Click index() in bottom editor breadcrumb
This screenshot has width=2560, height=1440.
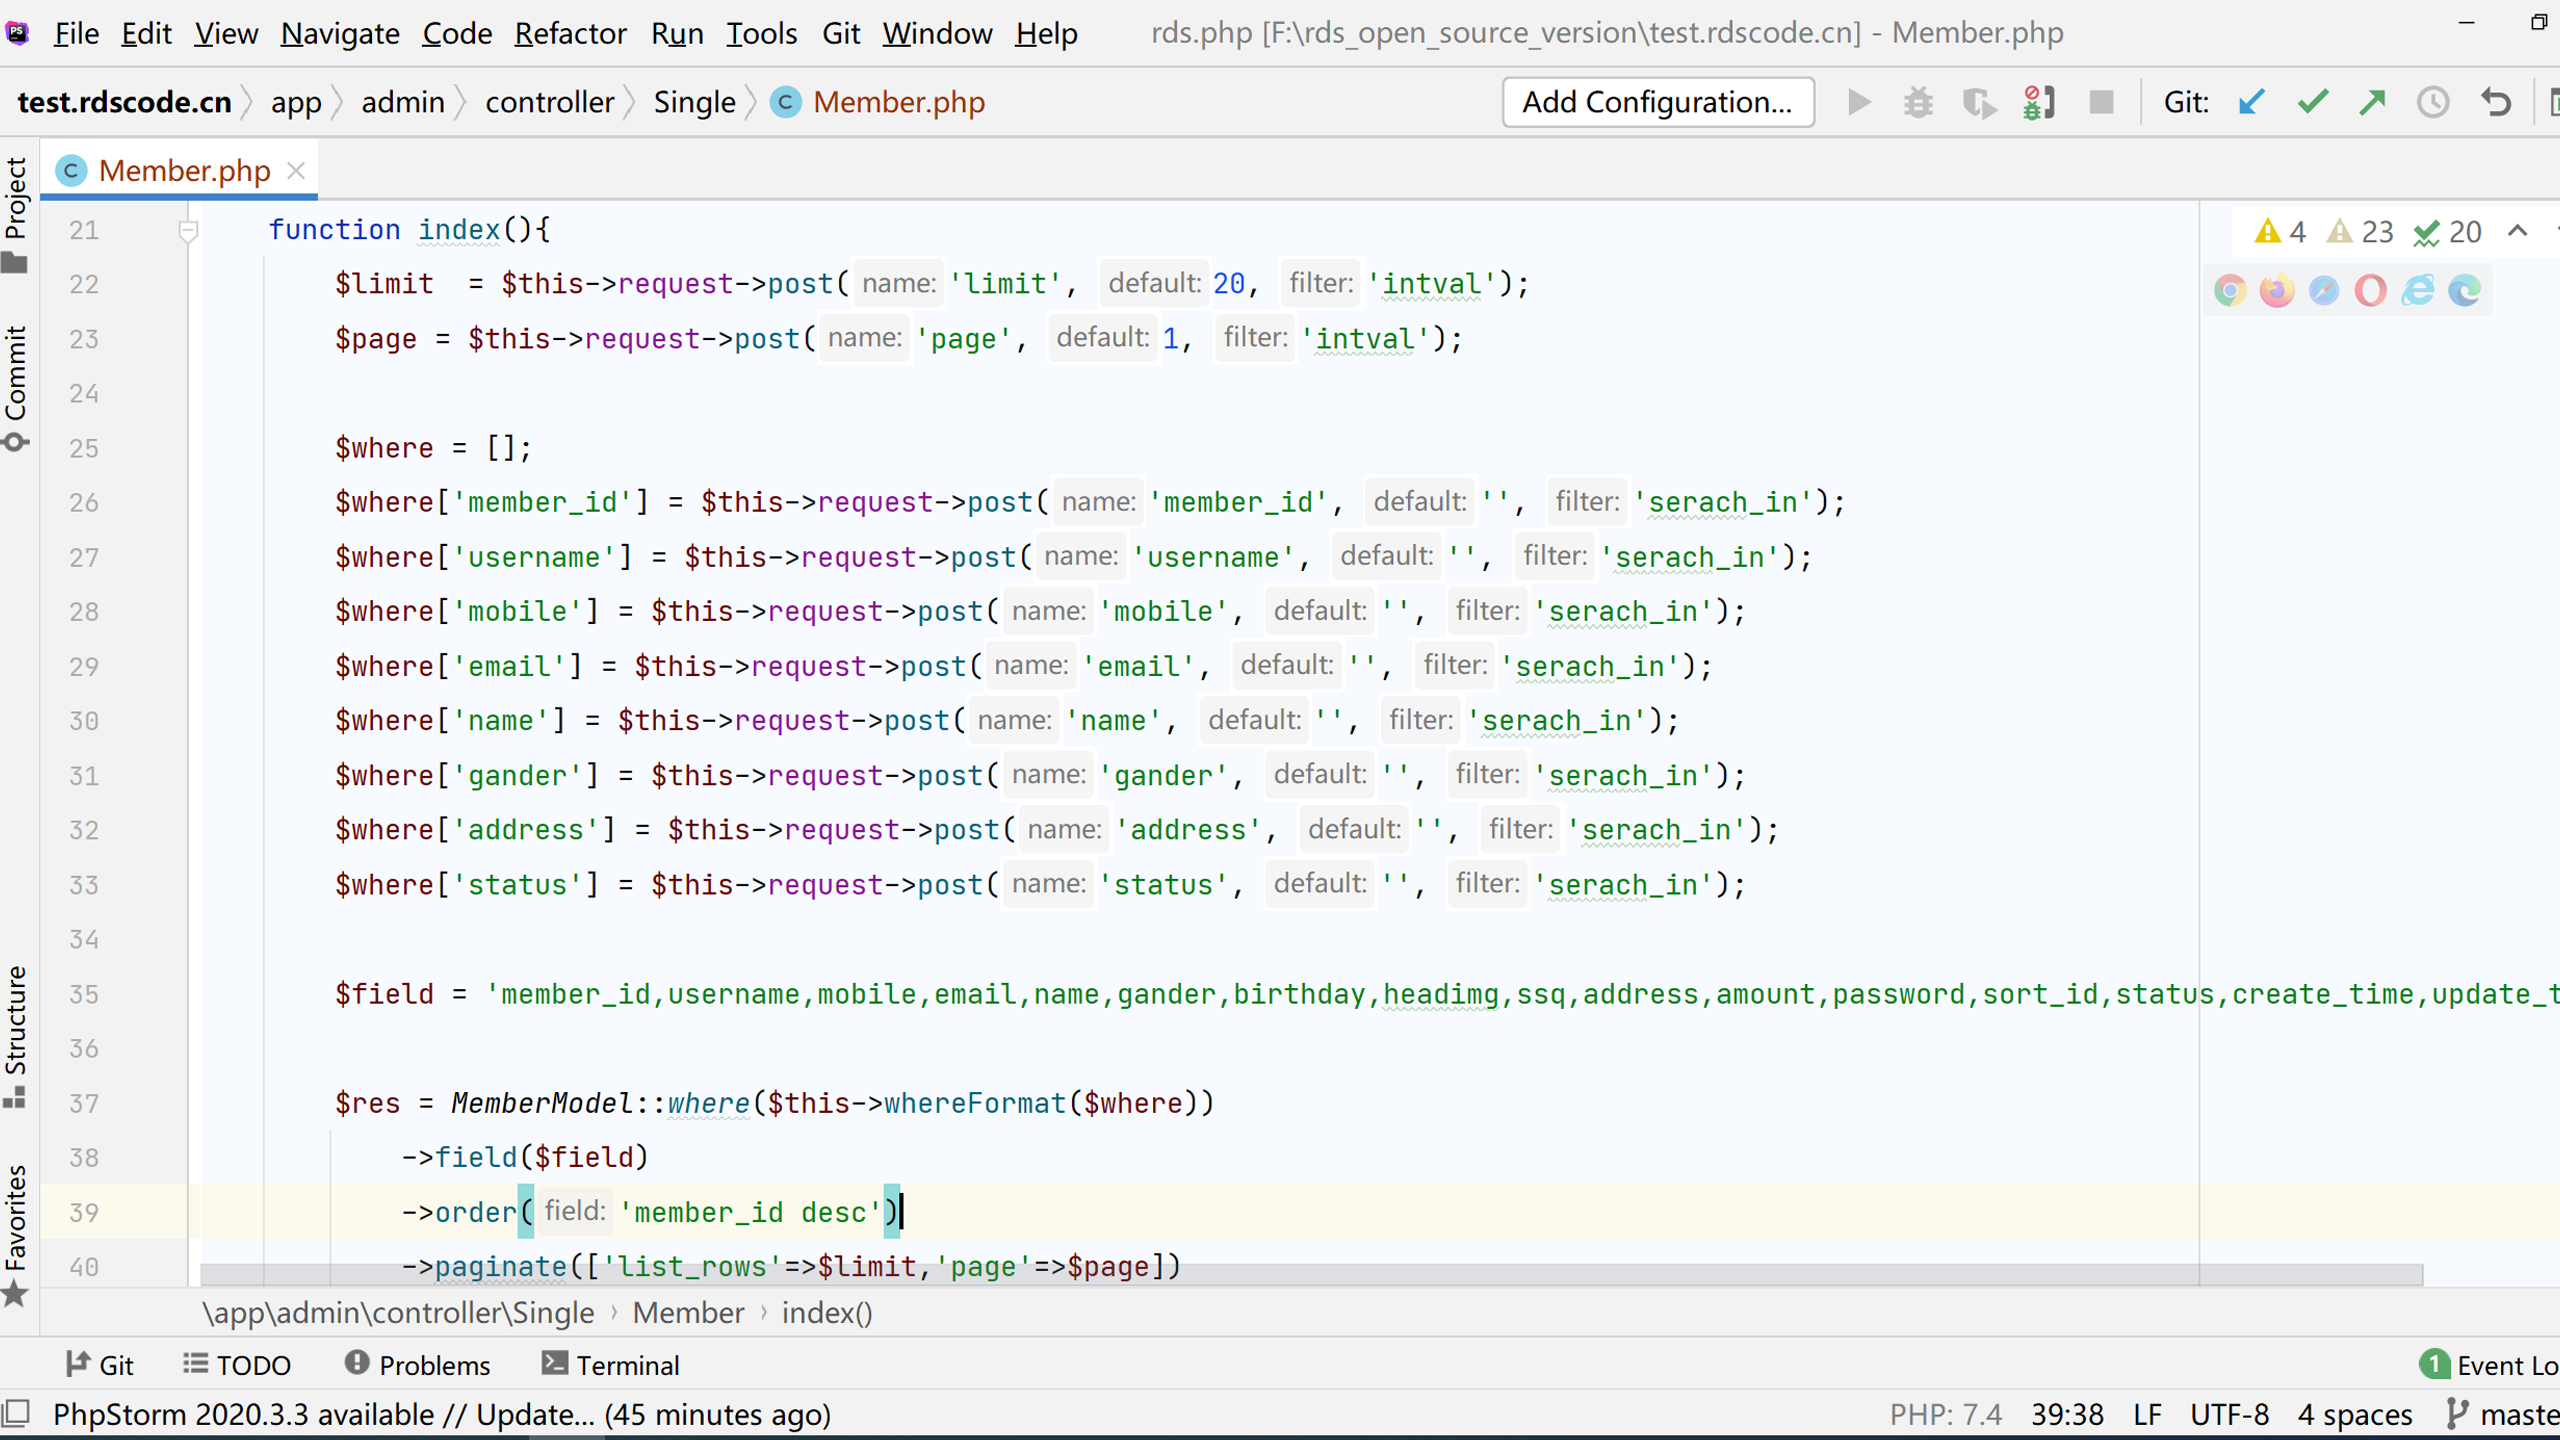pos(827,1313)
